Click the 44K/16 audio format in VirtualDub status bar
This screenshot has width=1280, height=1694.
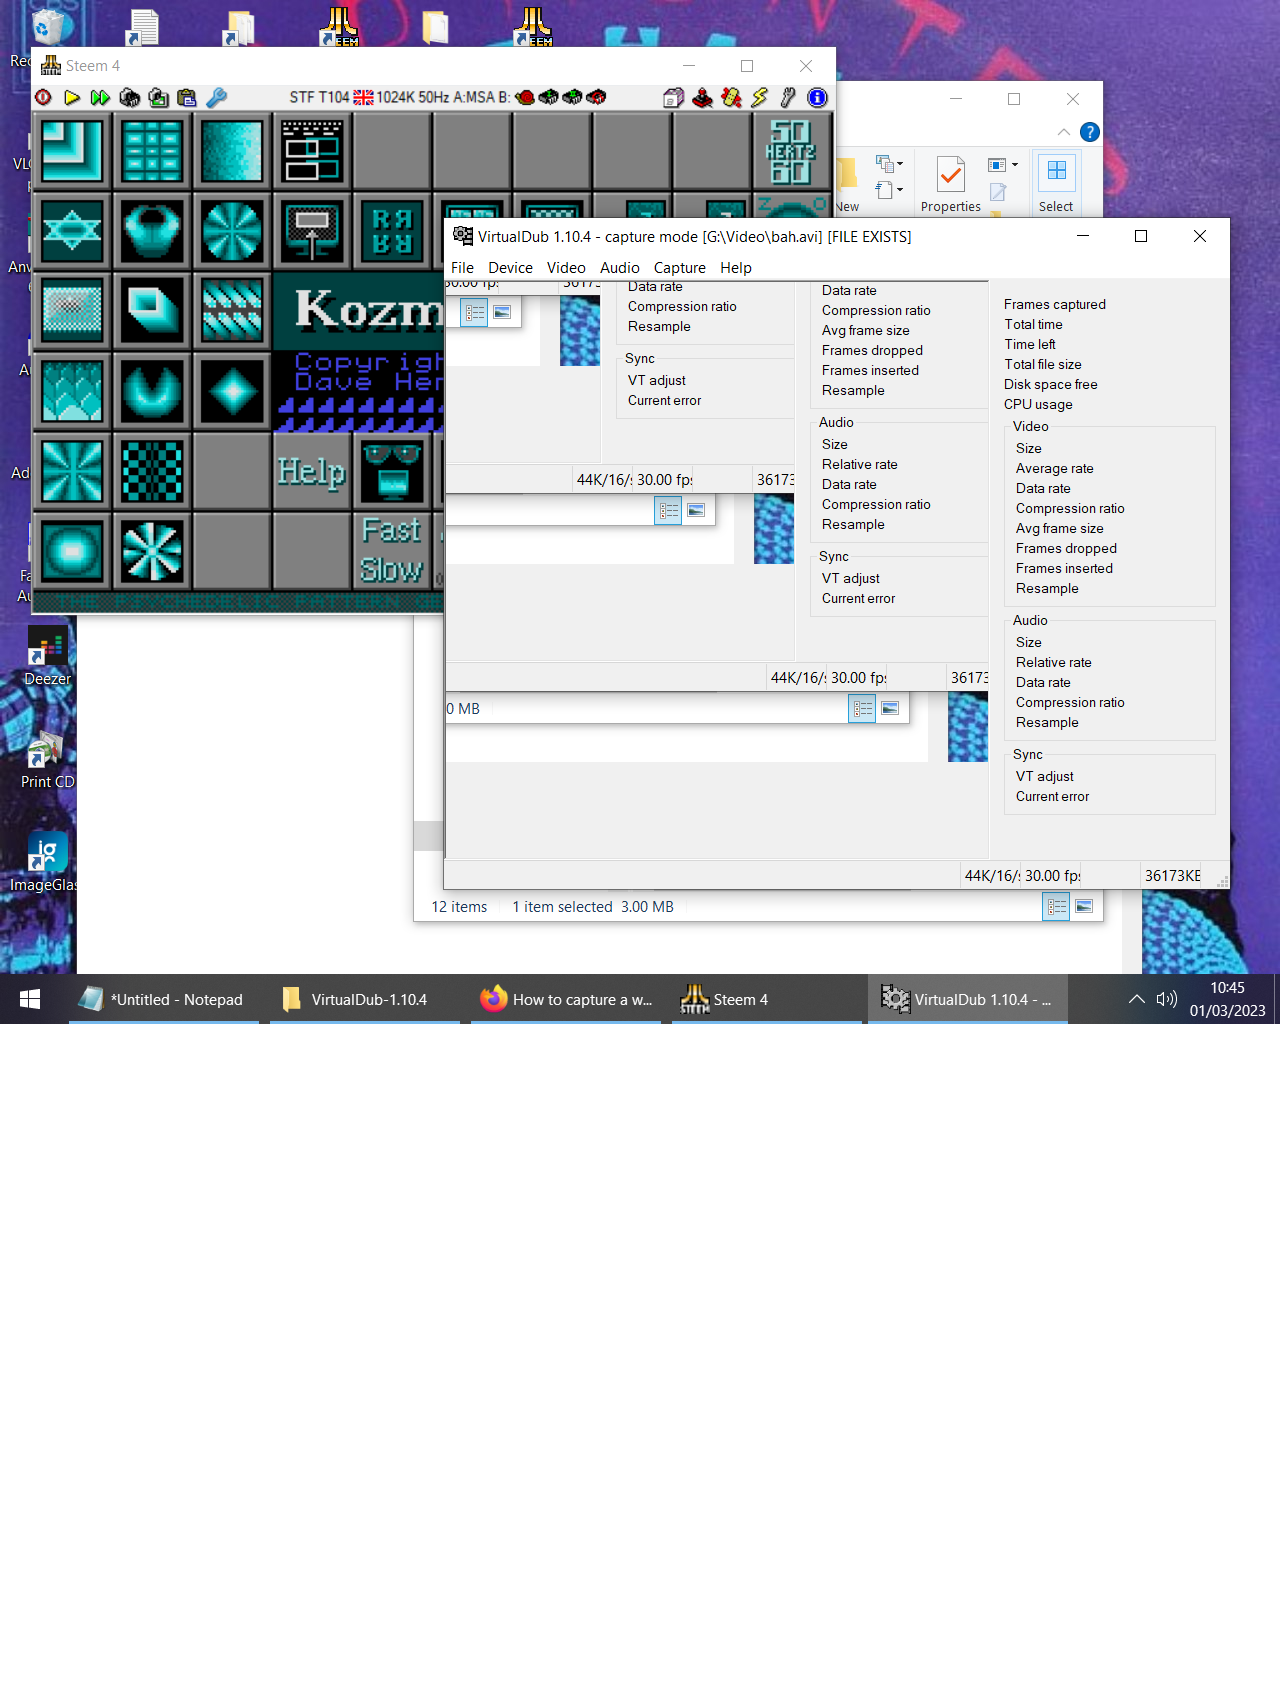[x=993, y=876]
